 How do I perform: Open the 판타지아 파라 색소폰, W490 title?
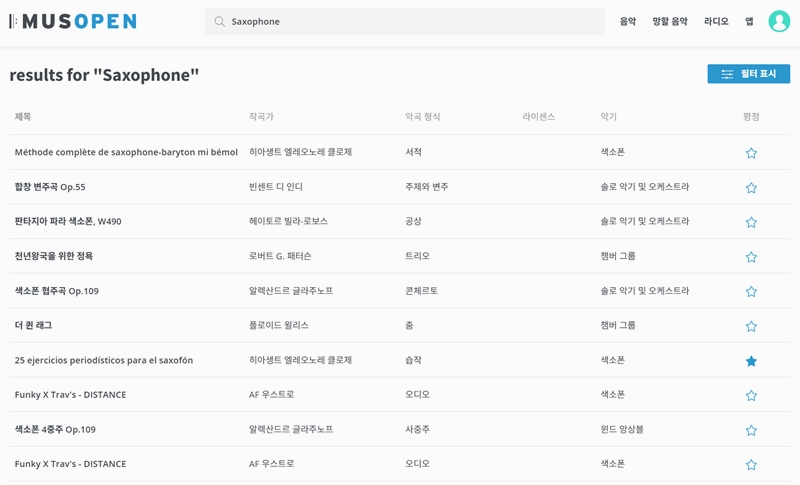click(x=68, y=221)
